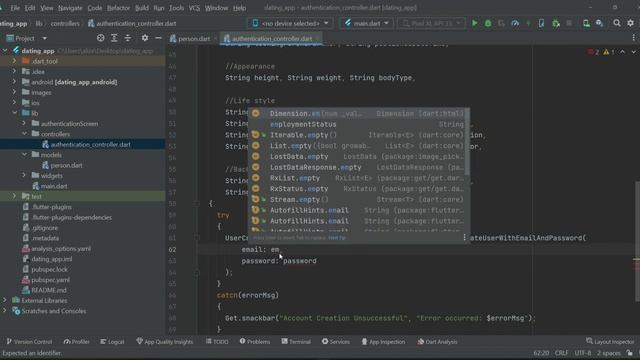Open README.md in project tree
The width and height of the screenshot is (640, 360).
coord(49,290)
